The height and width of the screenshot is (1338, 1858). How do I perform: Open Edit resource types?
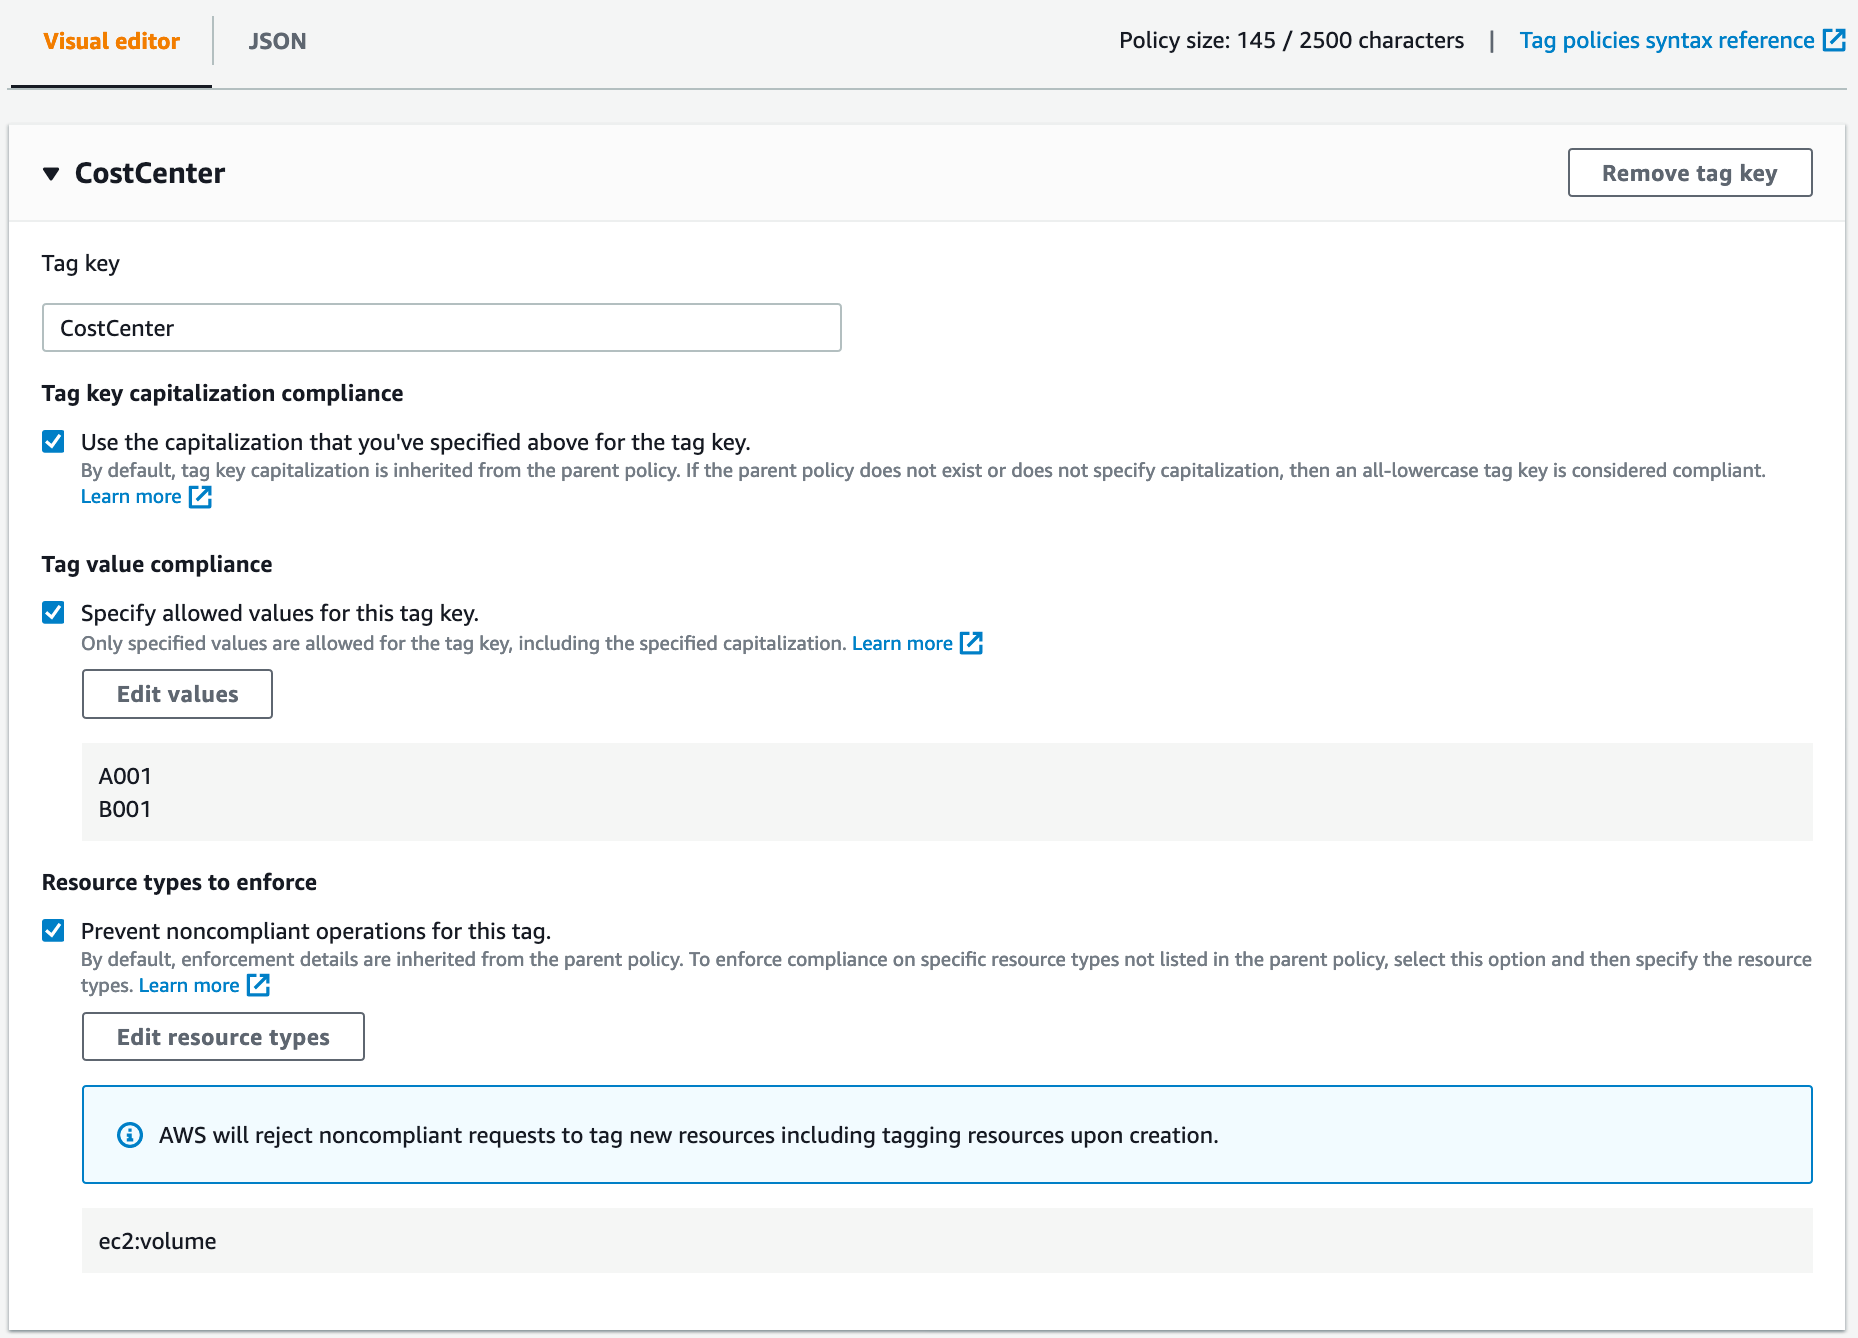pos(223,1037)
